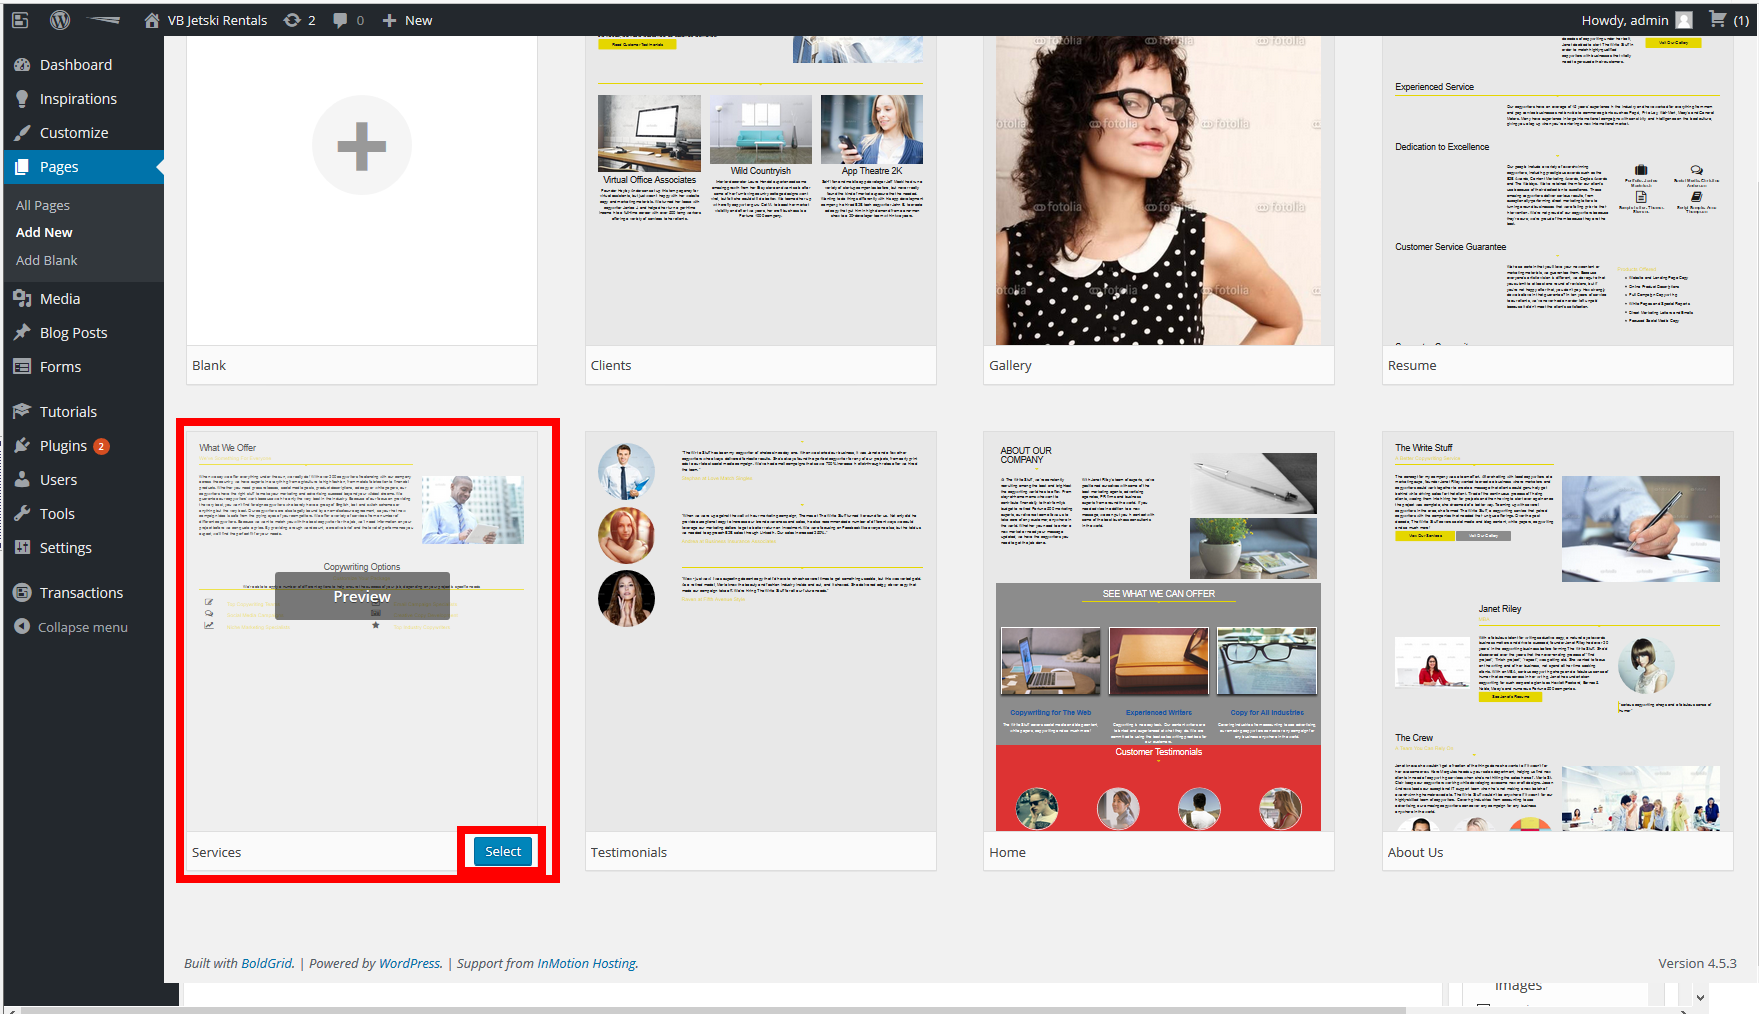Click the Blog Posts pin icon
Screen dimensions: 1759x1014
point(22,333)
